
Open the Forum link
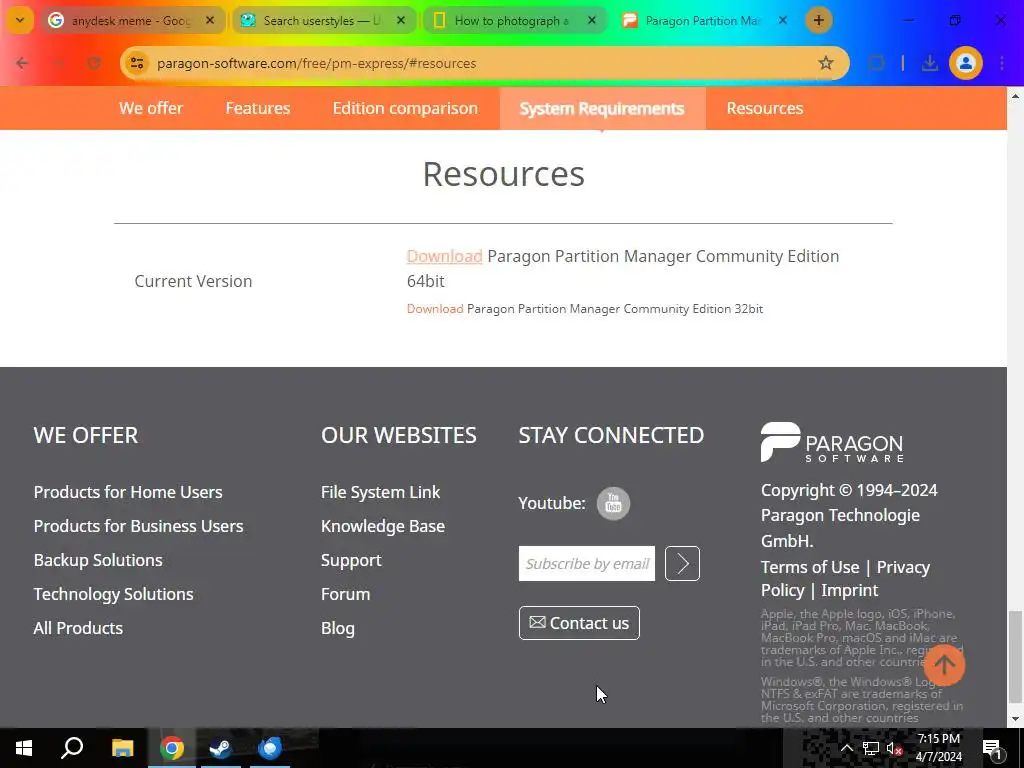coord(345,594)
